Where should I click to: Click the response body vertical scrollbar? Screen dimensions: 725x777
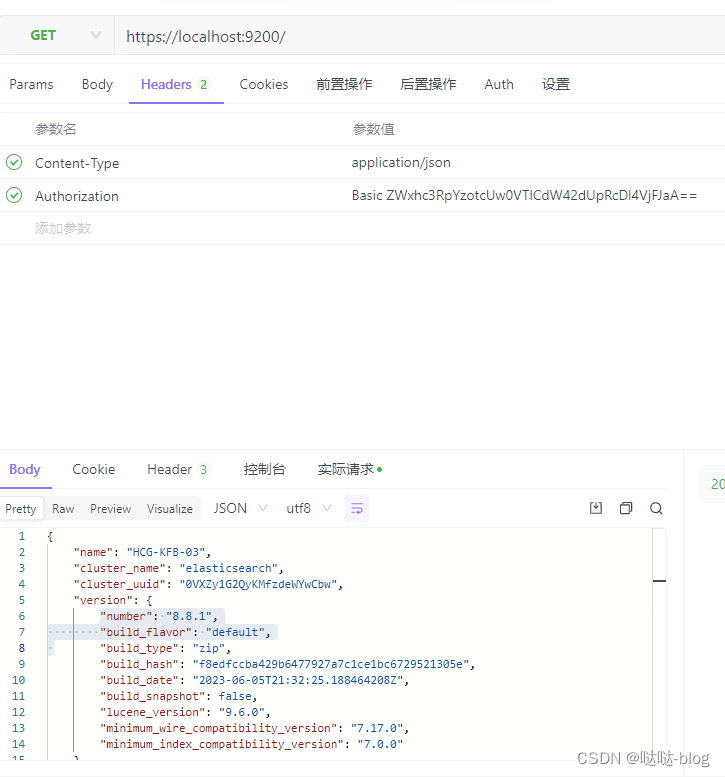point(659,643)
